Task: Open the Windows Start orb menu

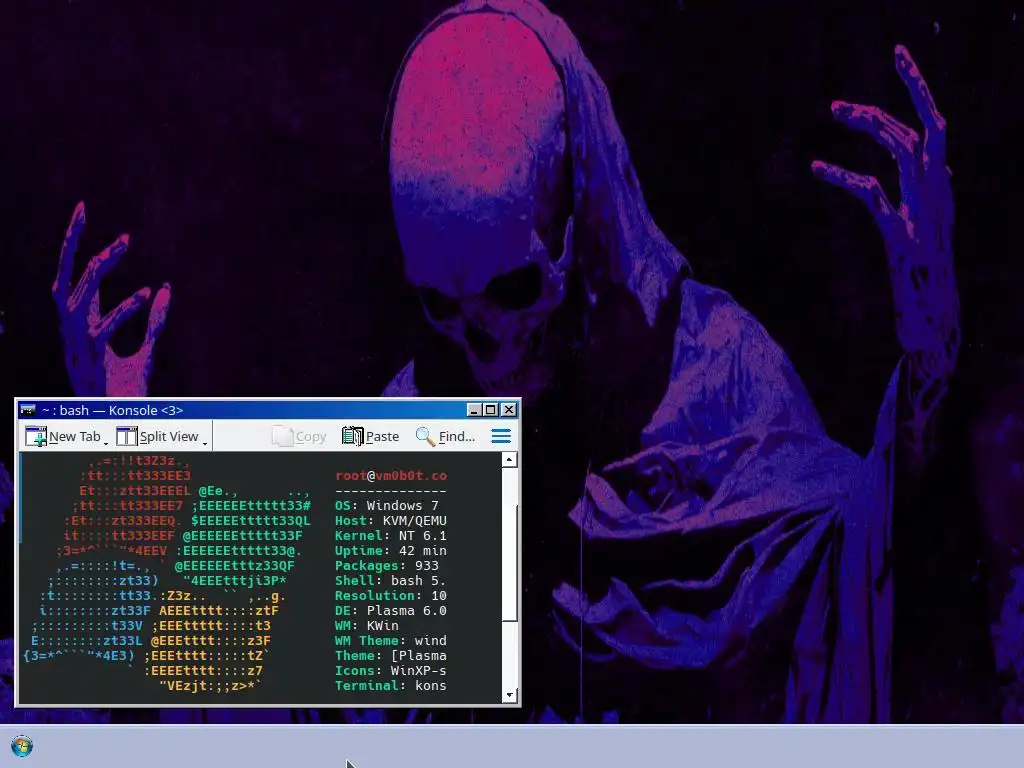Action: pos(22,746)
